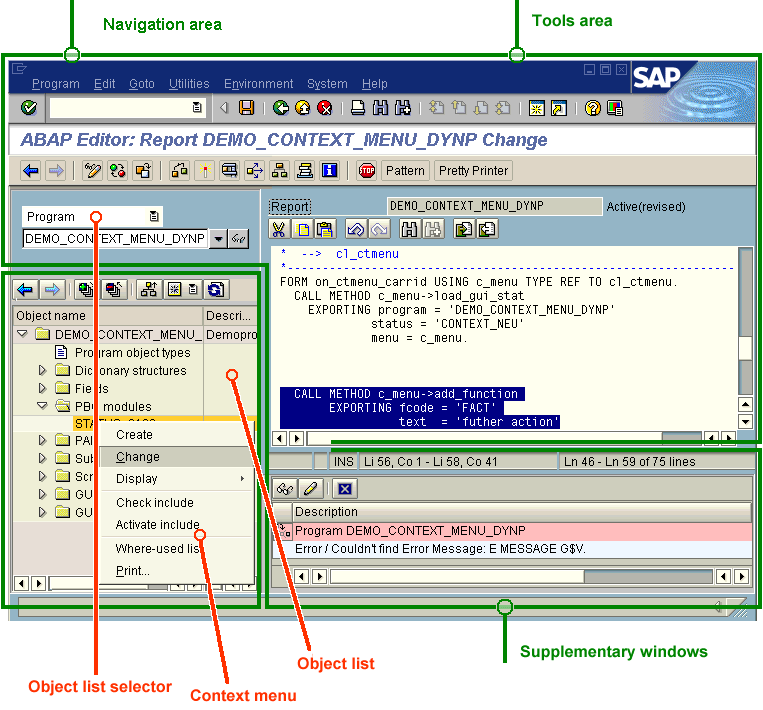Click the Refresh object list icon
The image size is (763, 710).
(216, 290)
